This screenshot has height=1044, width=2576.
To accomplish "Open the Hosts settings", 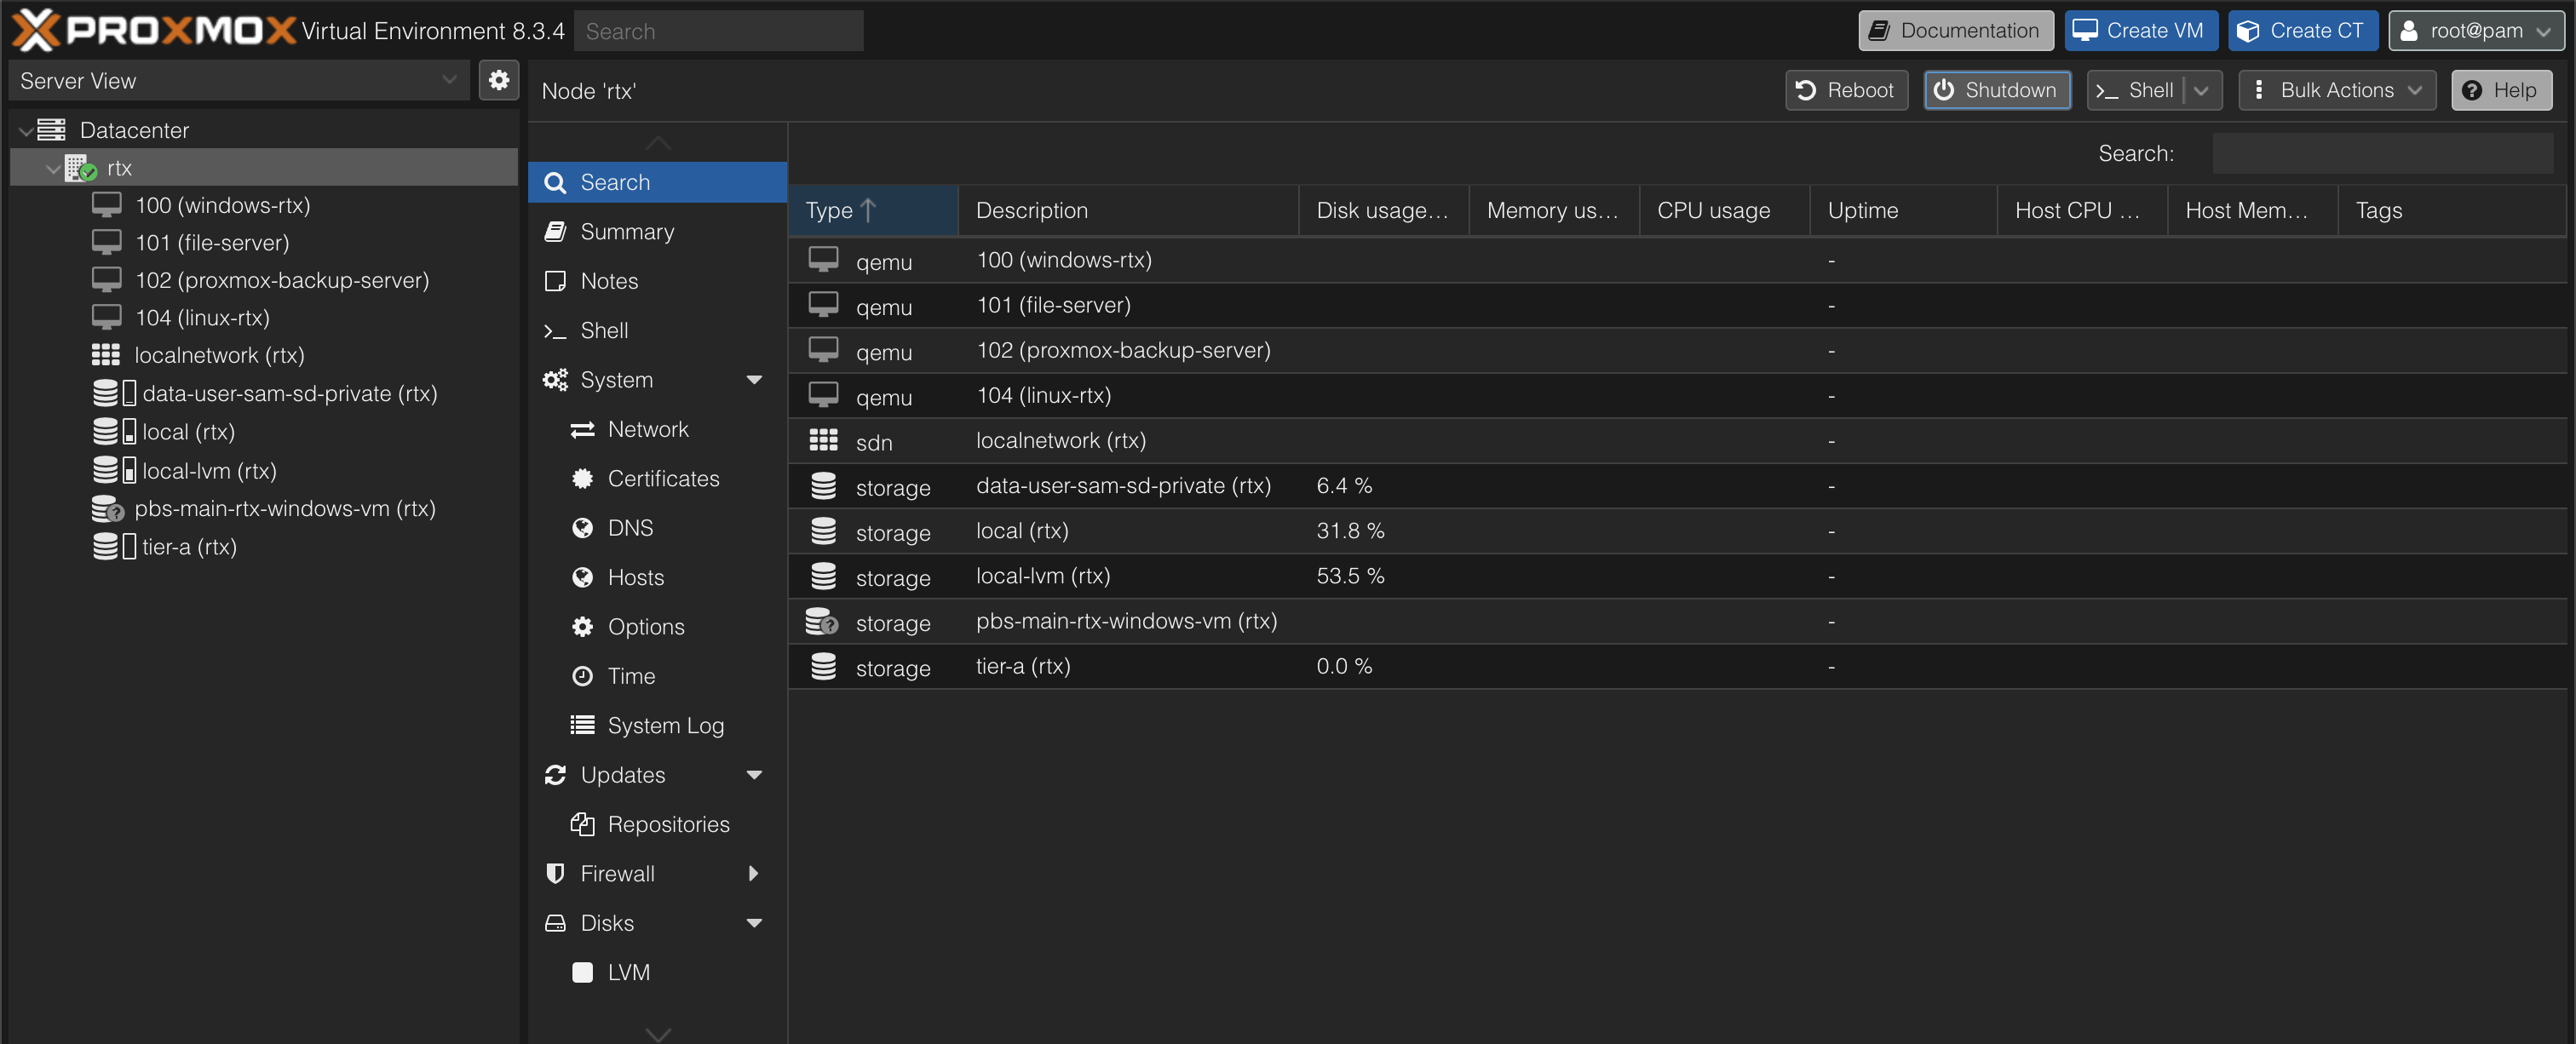I will point(657,577).
